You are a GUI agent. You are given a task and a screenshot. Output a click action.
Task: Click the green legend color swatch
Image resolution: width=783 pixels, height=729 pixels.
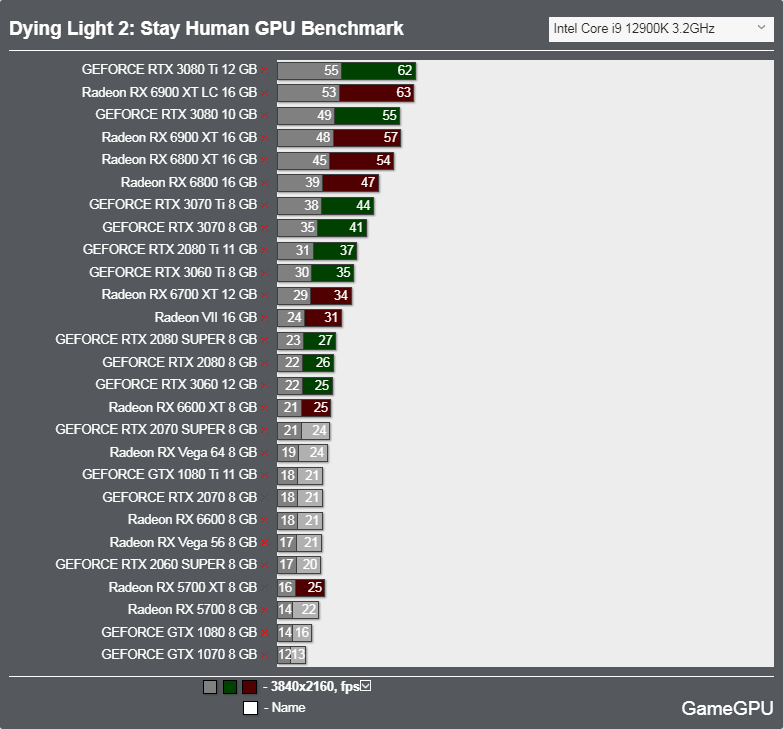click(x=230, y=687)
